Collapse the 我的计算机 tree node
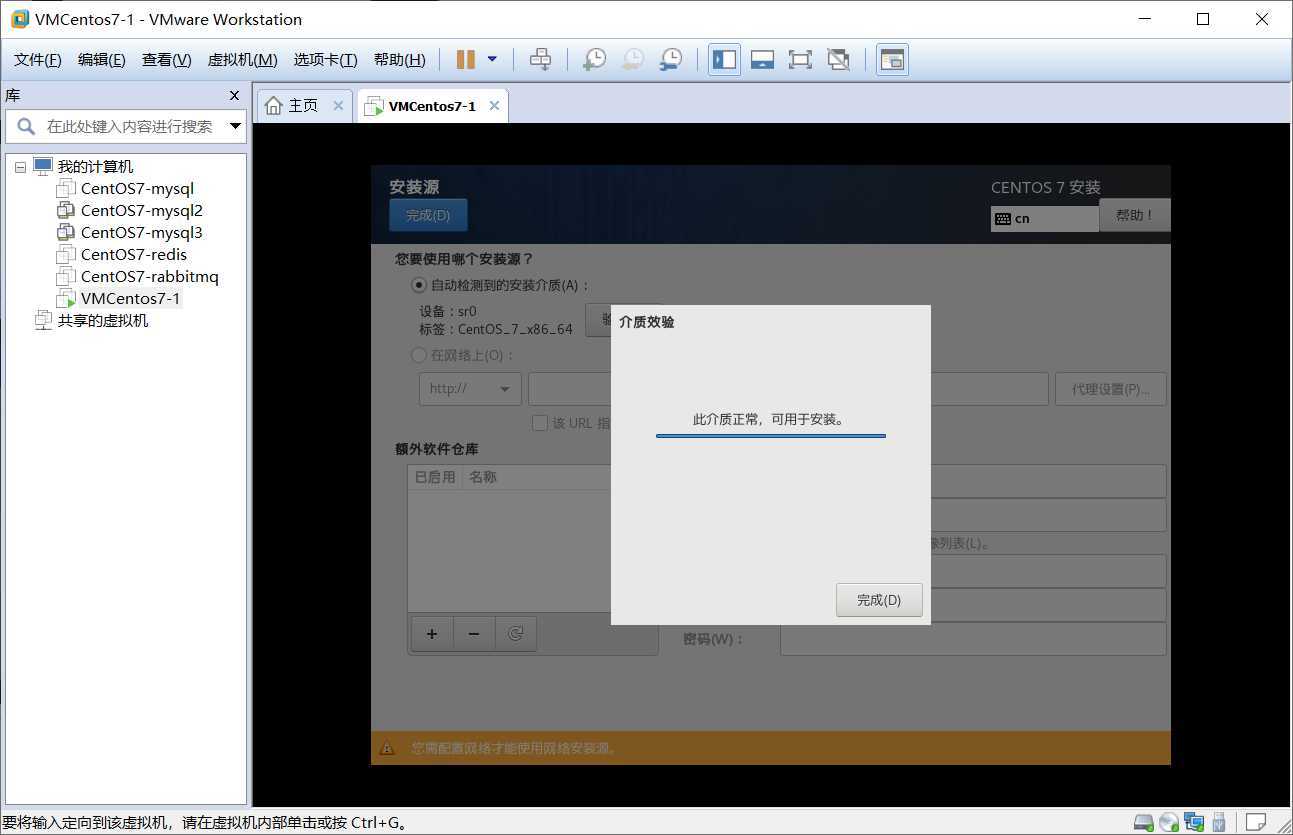Viewport: 1293px width, 835px height. point(21,167)
